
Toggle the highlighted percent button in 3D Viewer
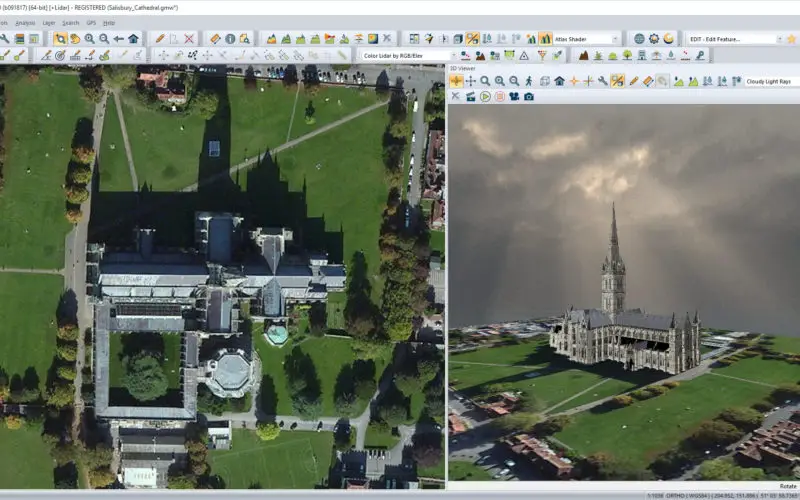click(x=617, y=81)
